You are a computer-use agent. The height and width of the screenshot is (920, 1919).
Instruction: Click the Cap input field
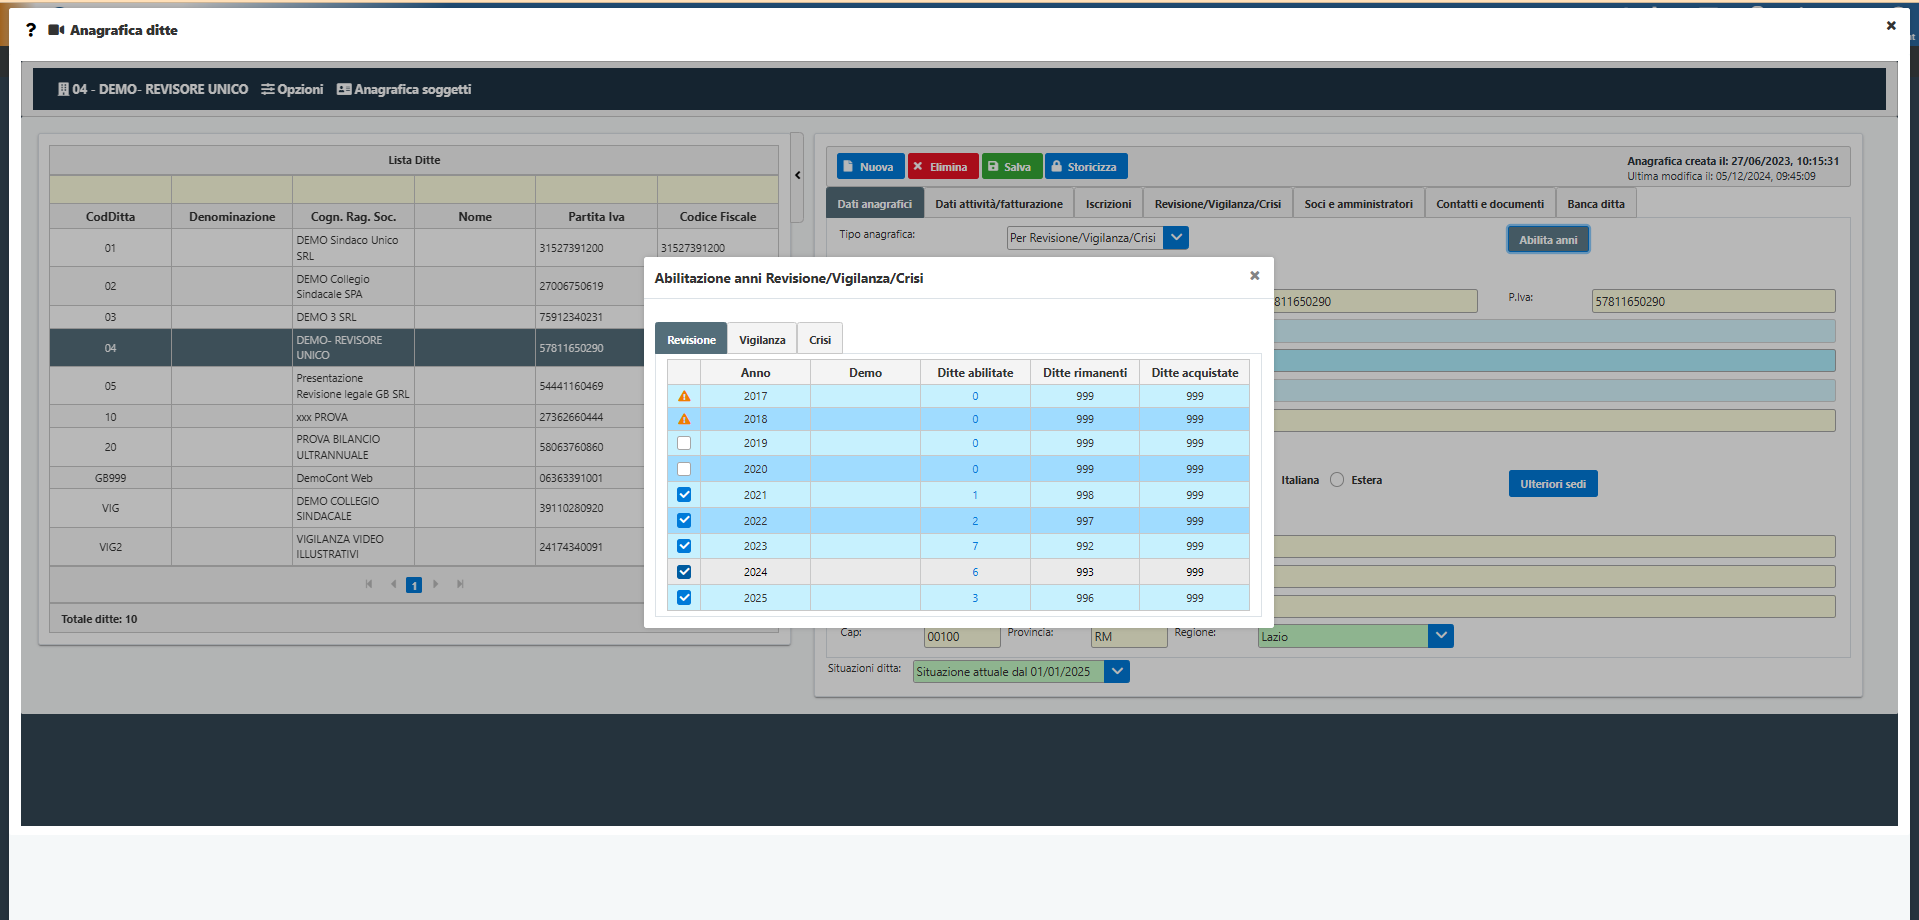(961, 637)
